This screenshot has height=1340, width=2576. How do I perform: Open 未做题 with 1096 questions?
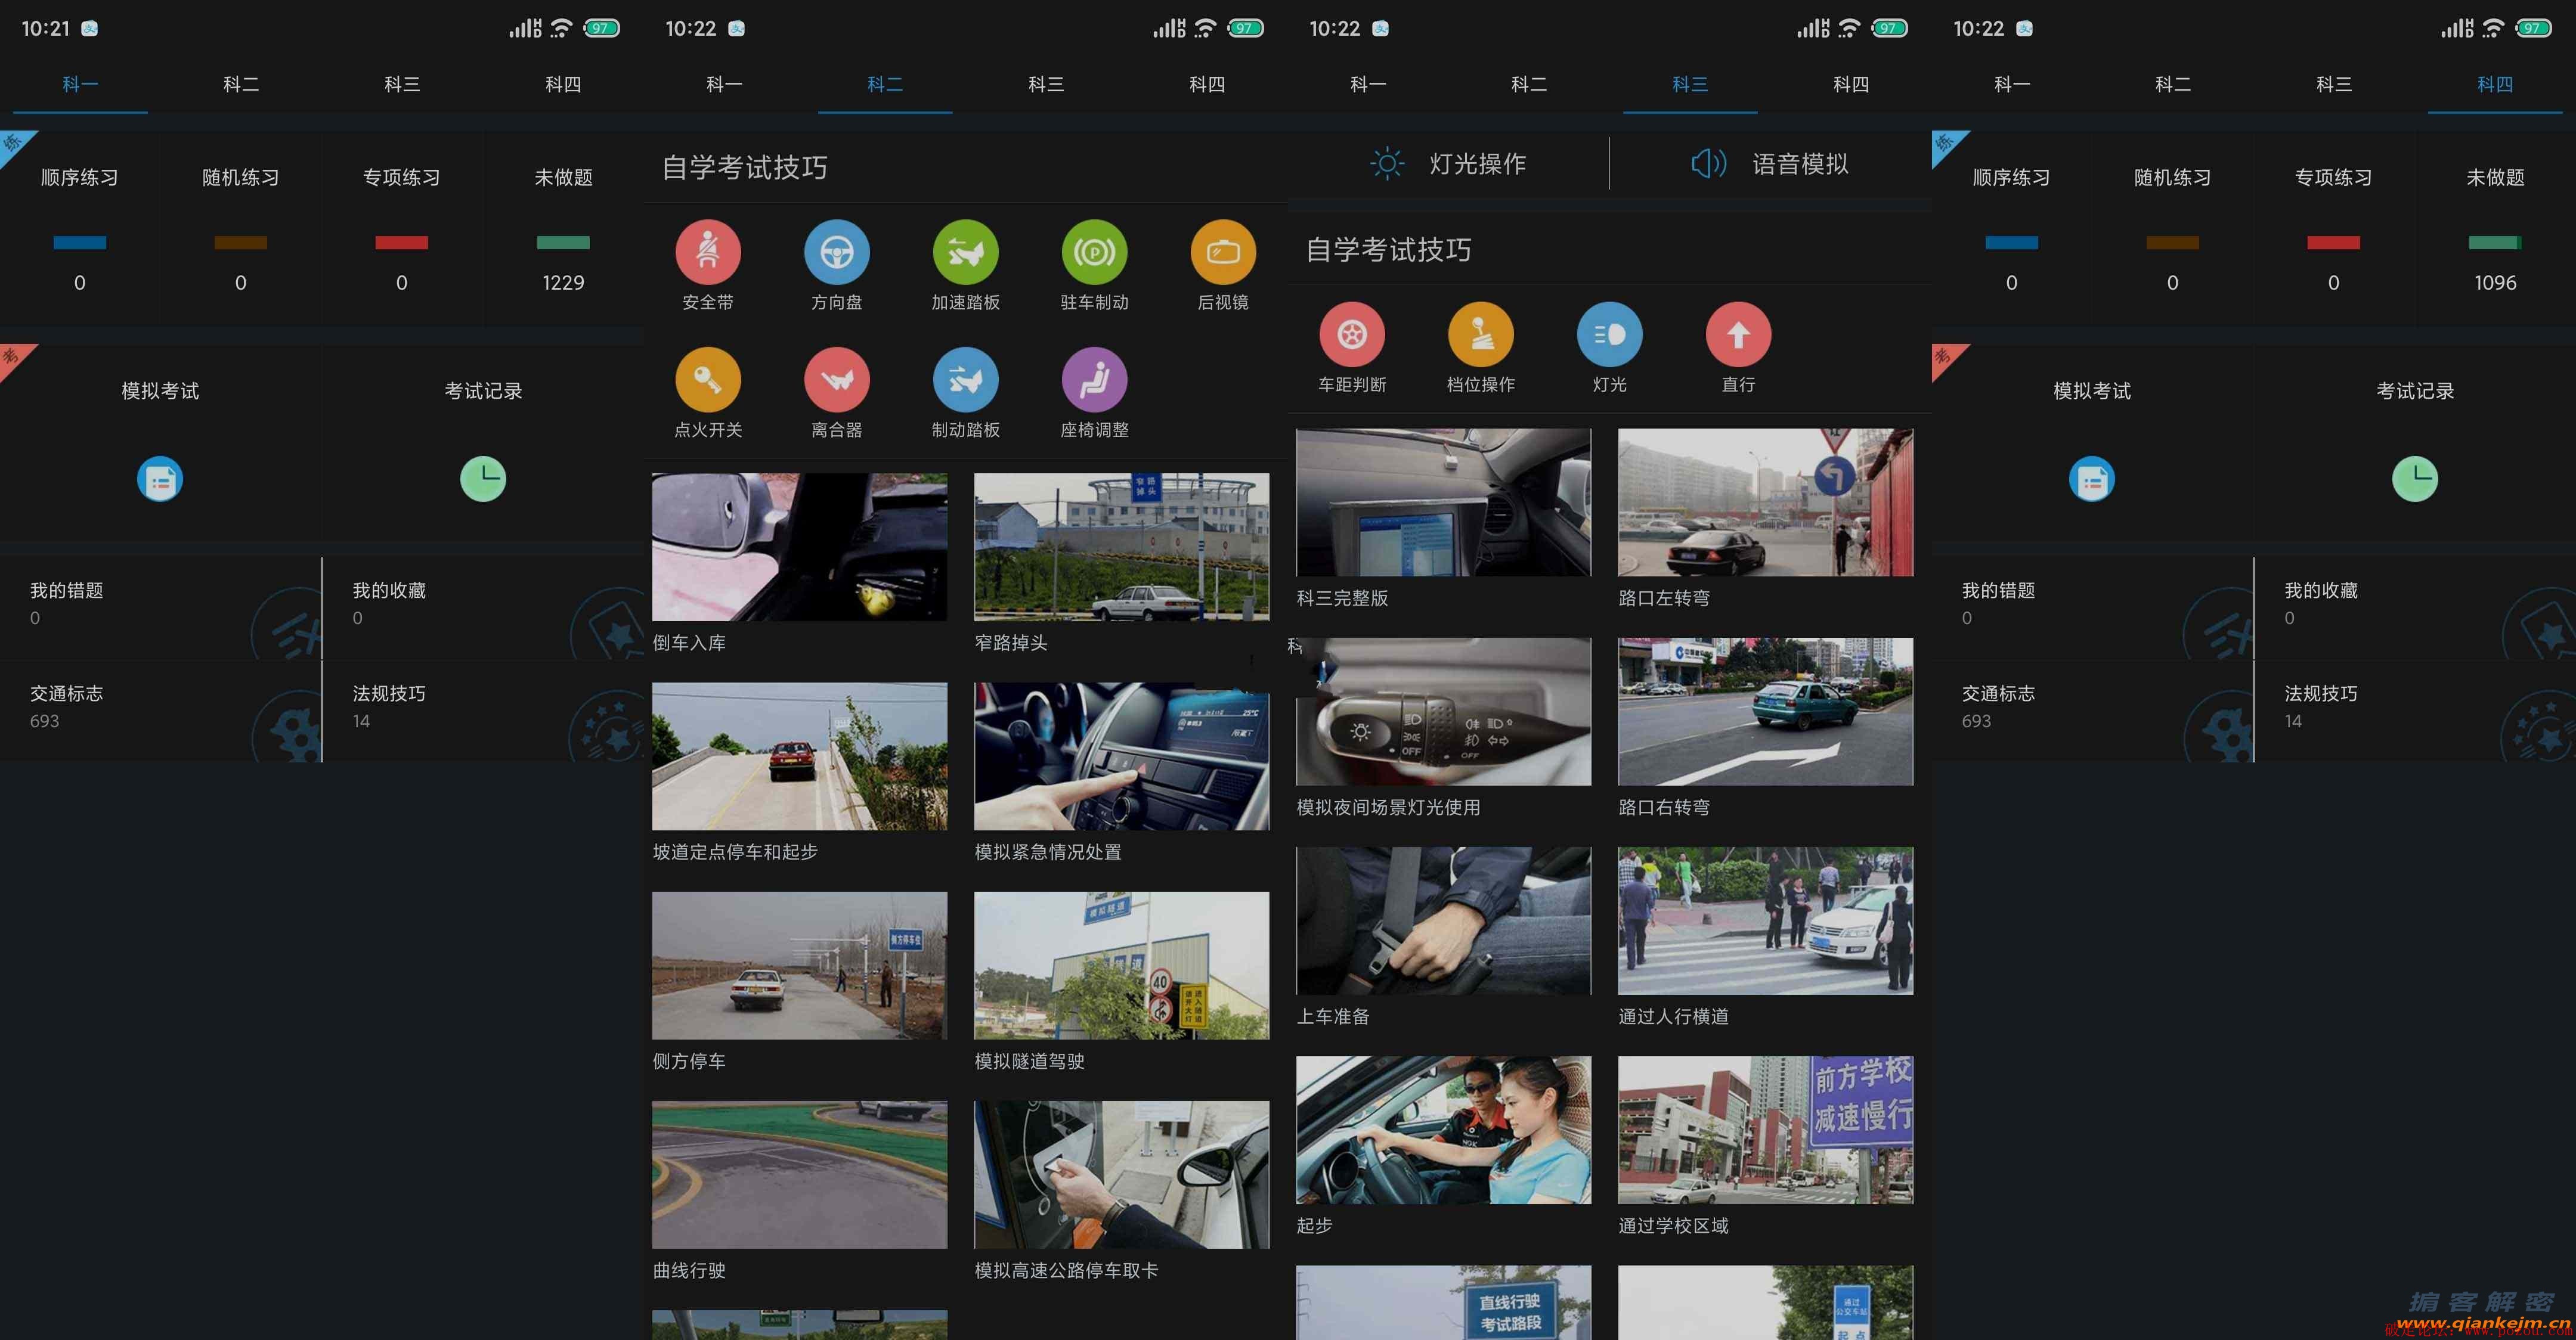click(2495, 228)
